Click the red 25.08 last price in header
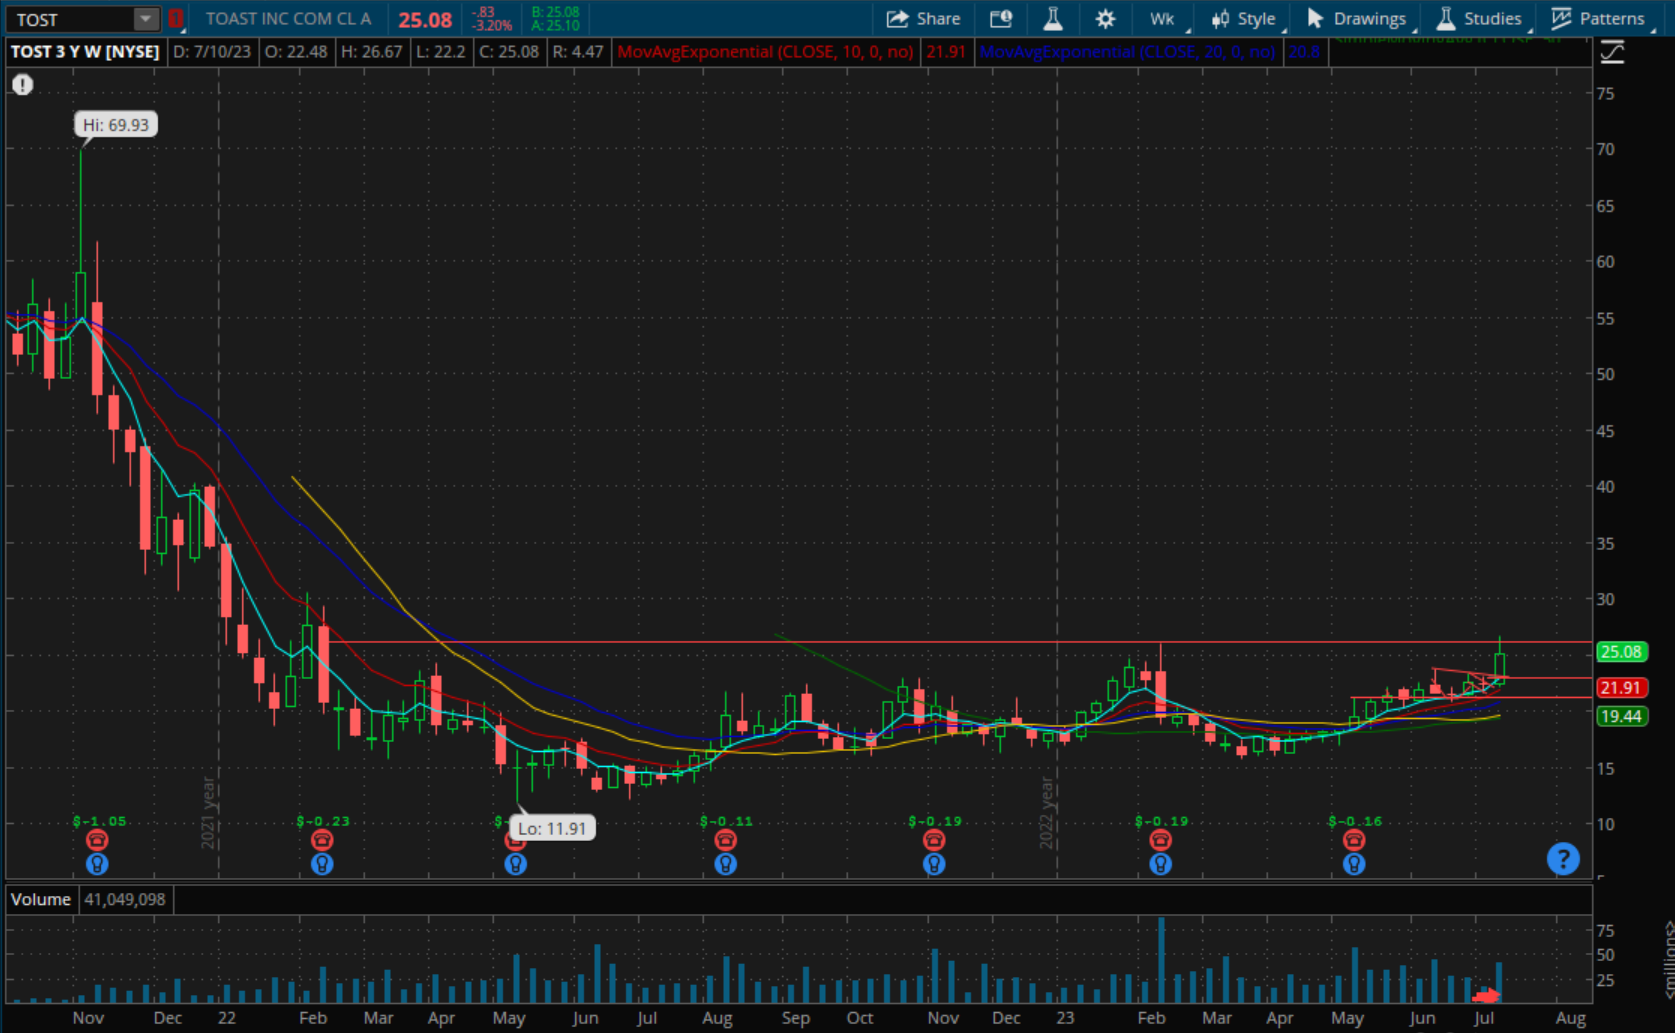The height and width of the screenshot is (1033, 1675). 425,20
